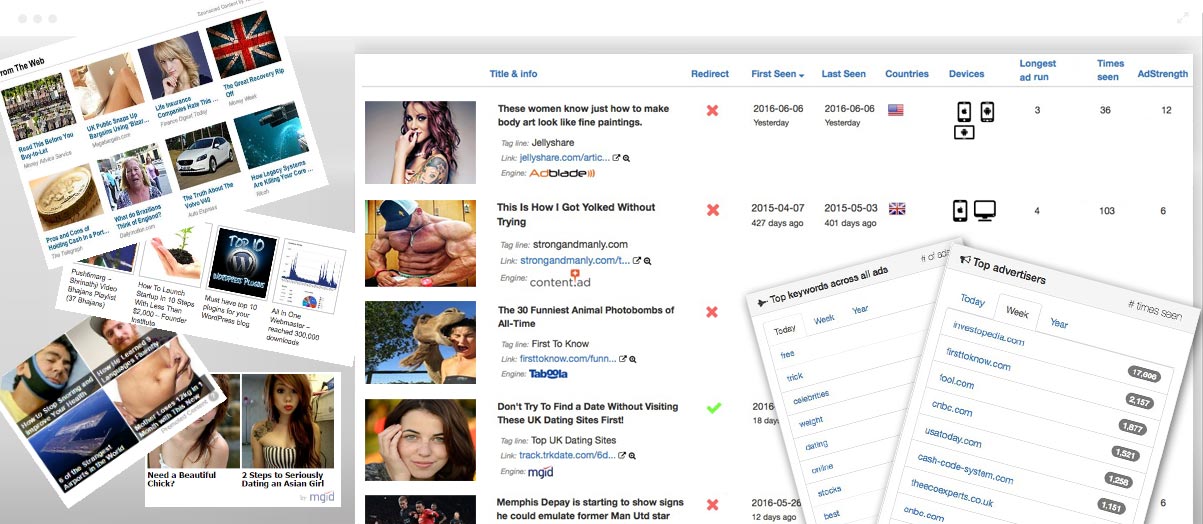Select Year tab in Top advertisers
Image resolution: width=1203 pixels, height=524 pixels.
click(x=1059, y=323)
